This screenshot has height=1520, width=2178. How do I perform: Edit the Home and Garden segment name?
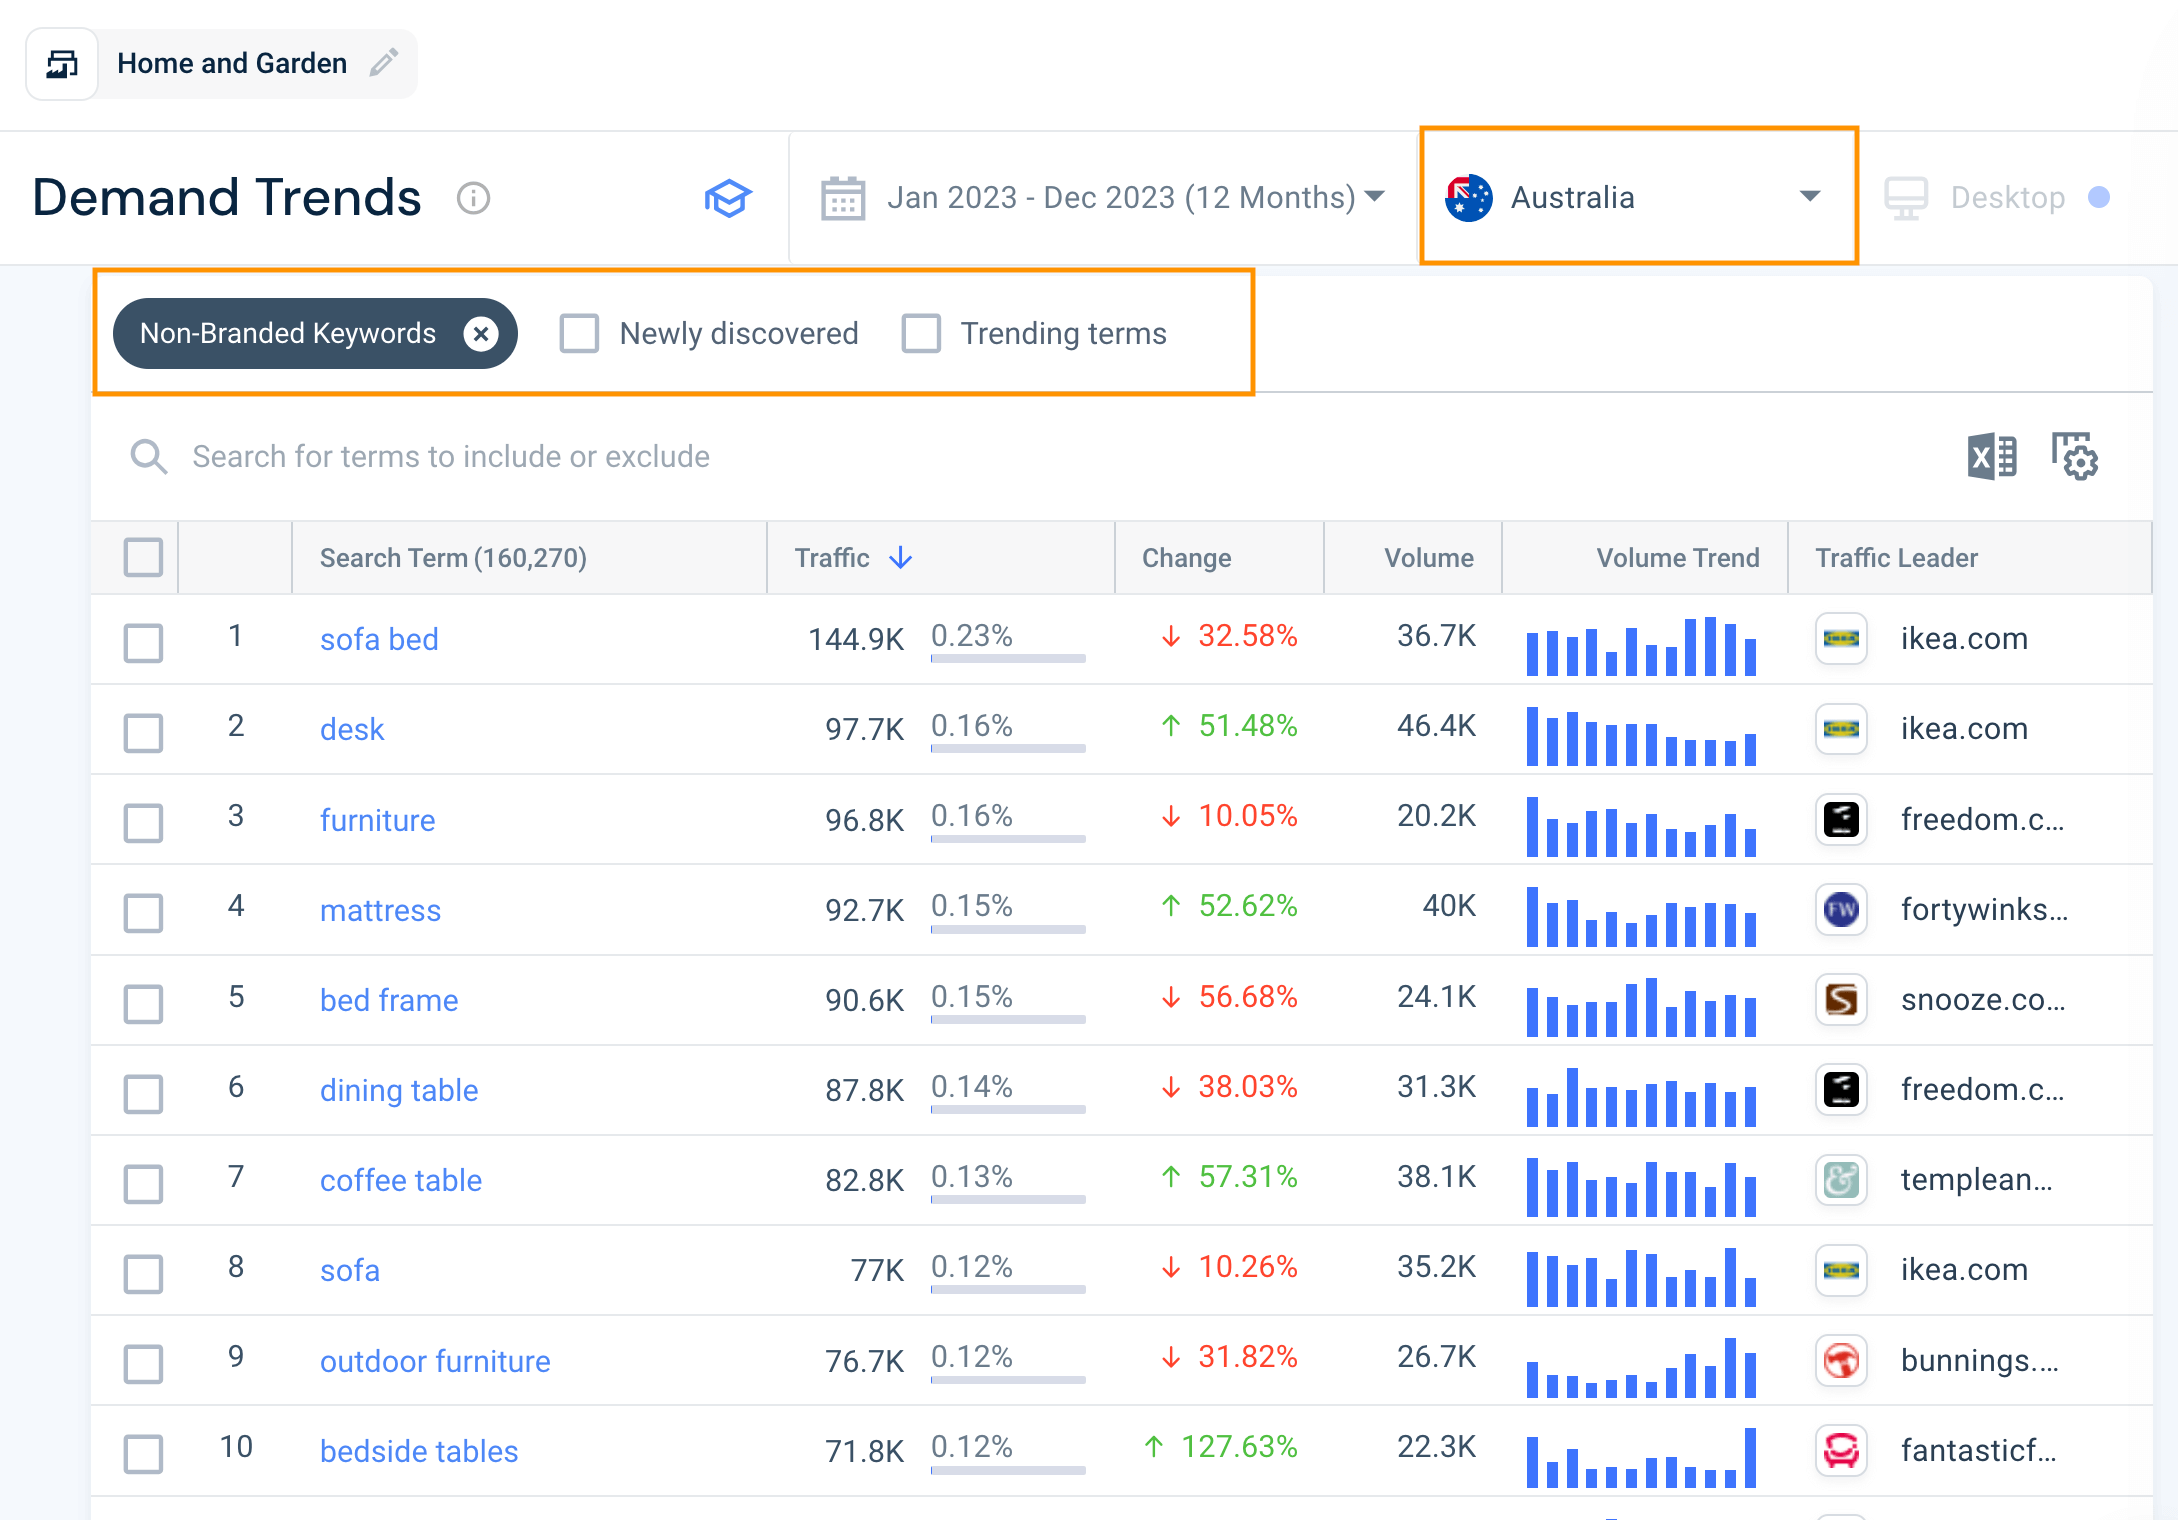click(385, 63)
